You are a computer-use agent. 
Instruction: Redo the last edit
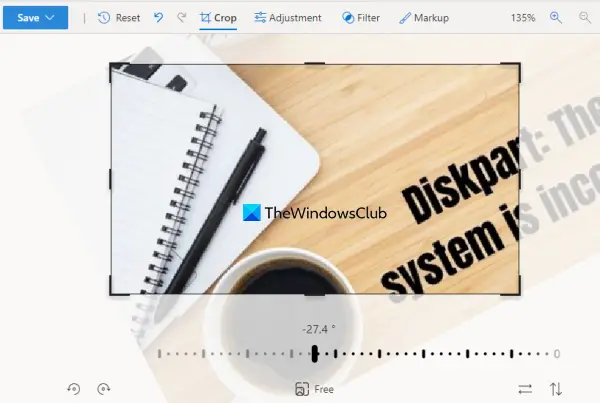point(182,18)
